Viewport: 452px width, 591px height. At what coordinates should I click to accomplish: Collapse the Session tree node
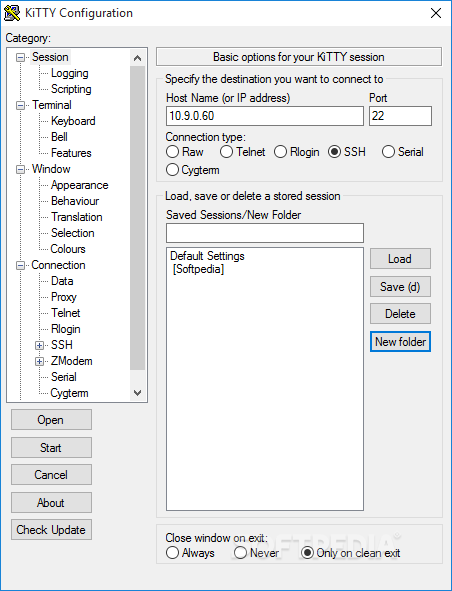click(x=20, y=57)
